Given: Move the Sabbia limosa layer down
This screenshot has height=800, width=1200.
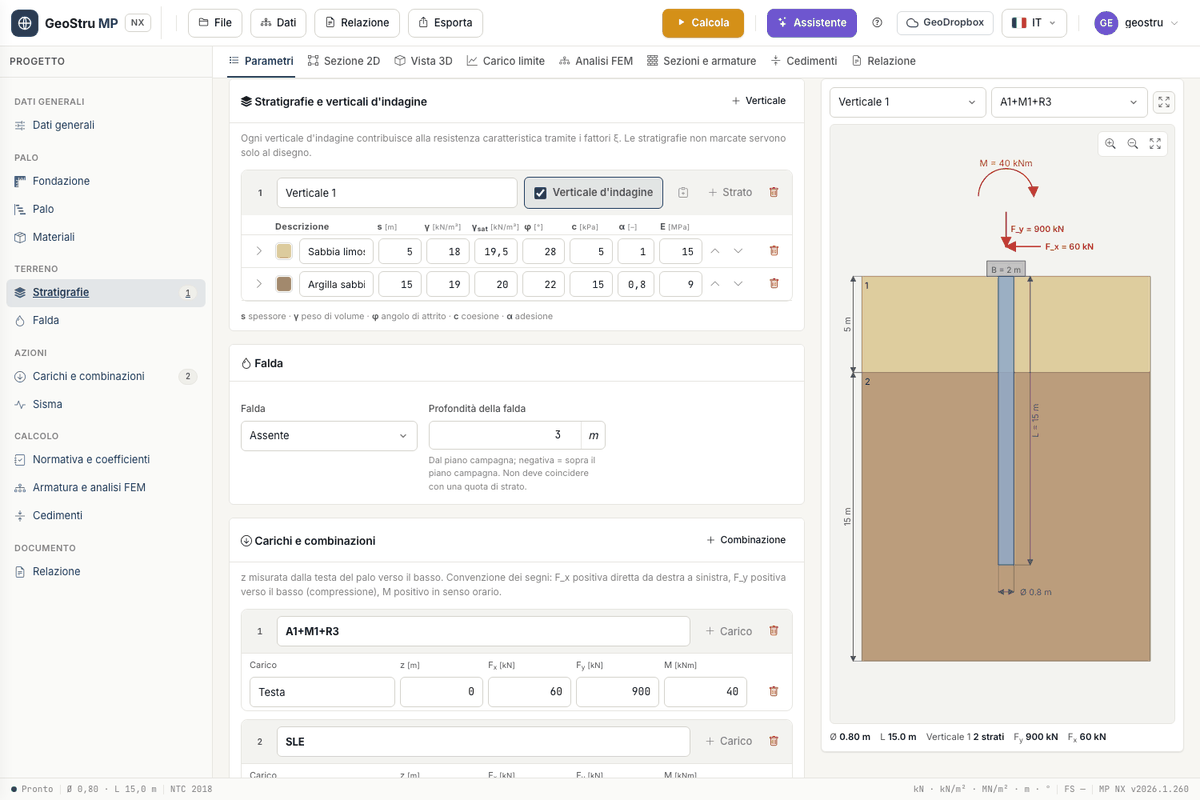Looking at the screenshot, I should tap(738, 251).
